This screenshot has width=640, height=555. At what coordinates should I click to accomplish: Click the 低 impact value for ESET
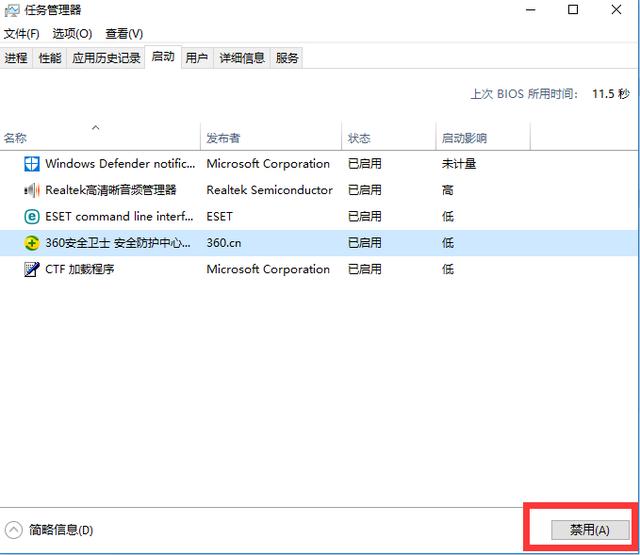[448, 217]
